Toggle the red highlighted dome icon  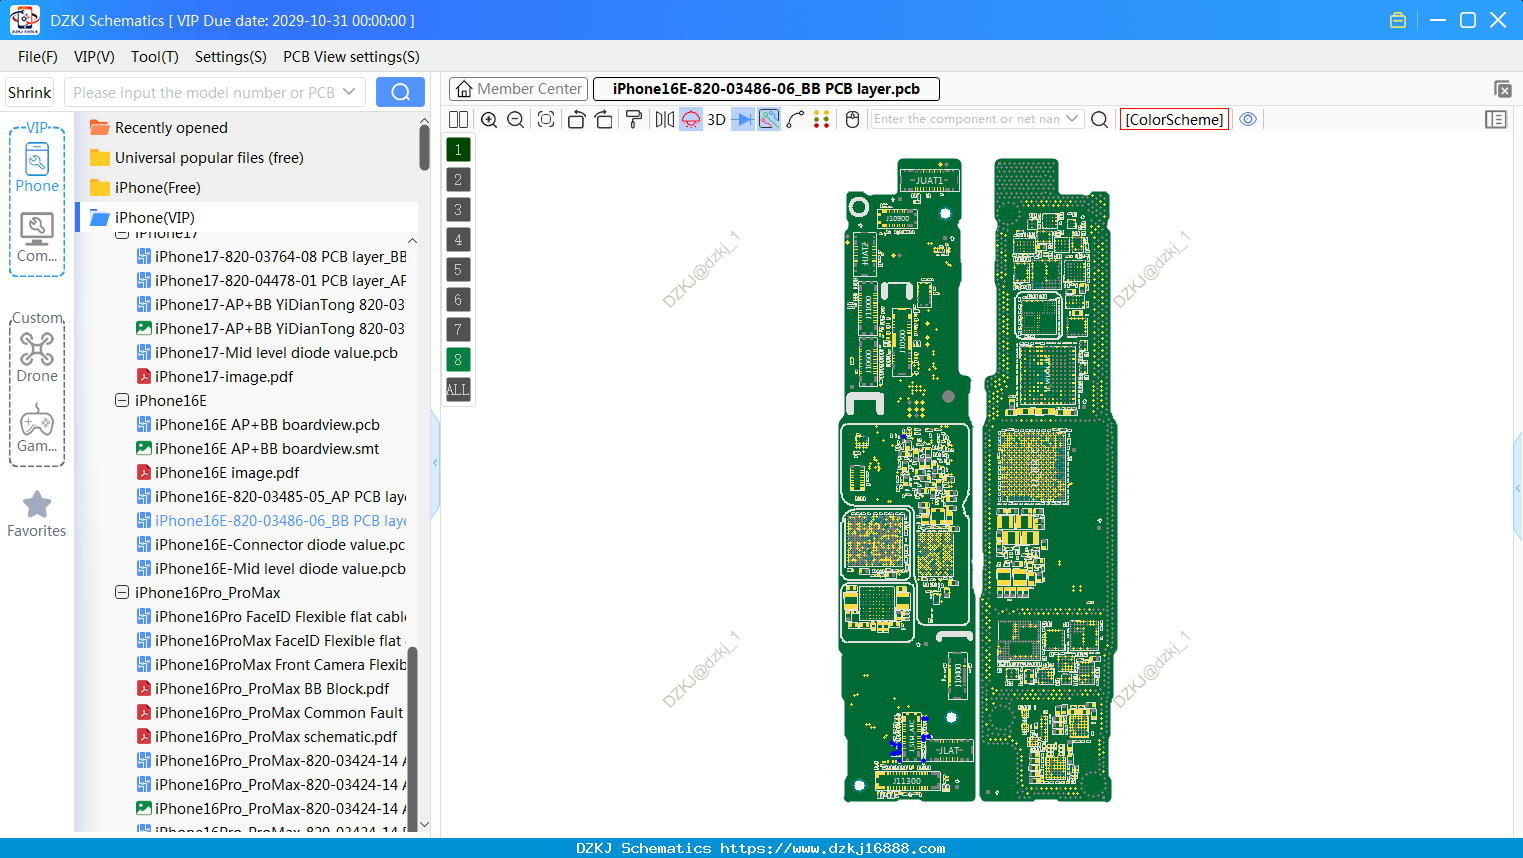691,119
